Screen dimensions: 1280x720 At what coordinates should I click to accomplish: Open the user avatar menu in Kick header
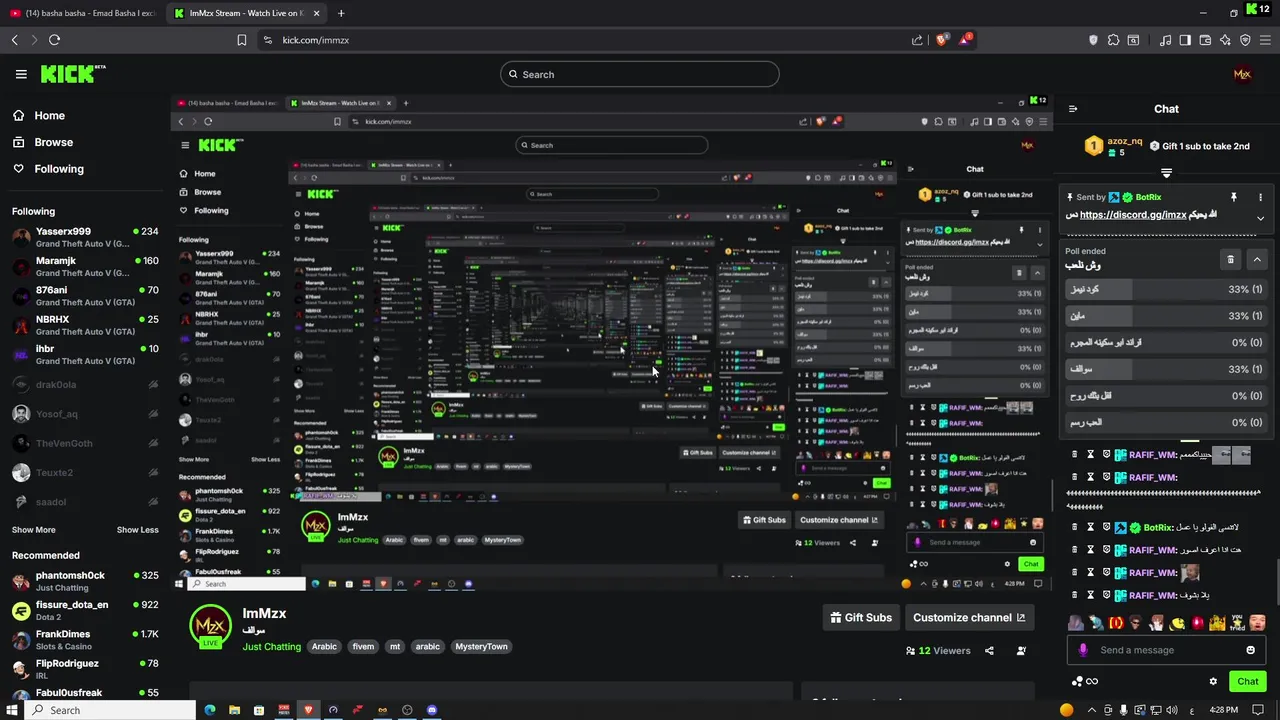pyautogui.click(x=1242, y=74)
